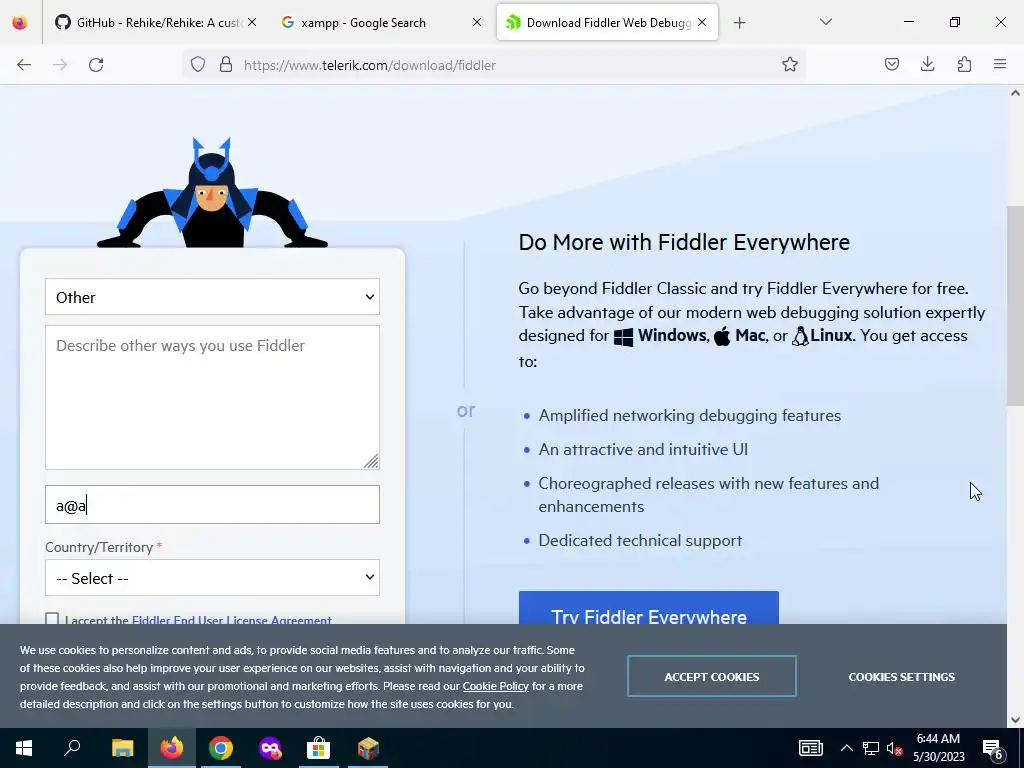Click the page vertical scrollbar thumb
1024x768 pixels.
pos(1015,307)
